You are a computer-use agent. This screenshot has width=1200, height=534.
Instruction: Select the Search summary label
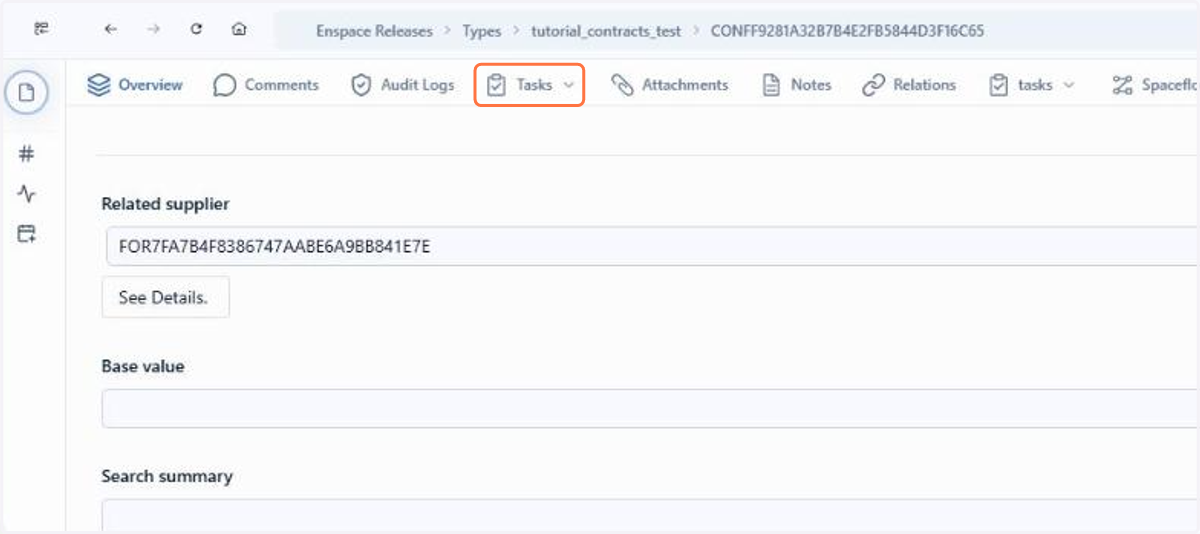[x=167, y=476]
